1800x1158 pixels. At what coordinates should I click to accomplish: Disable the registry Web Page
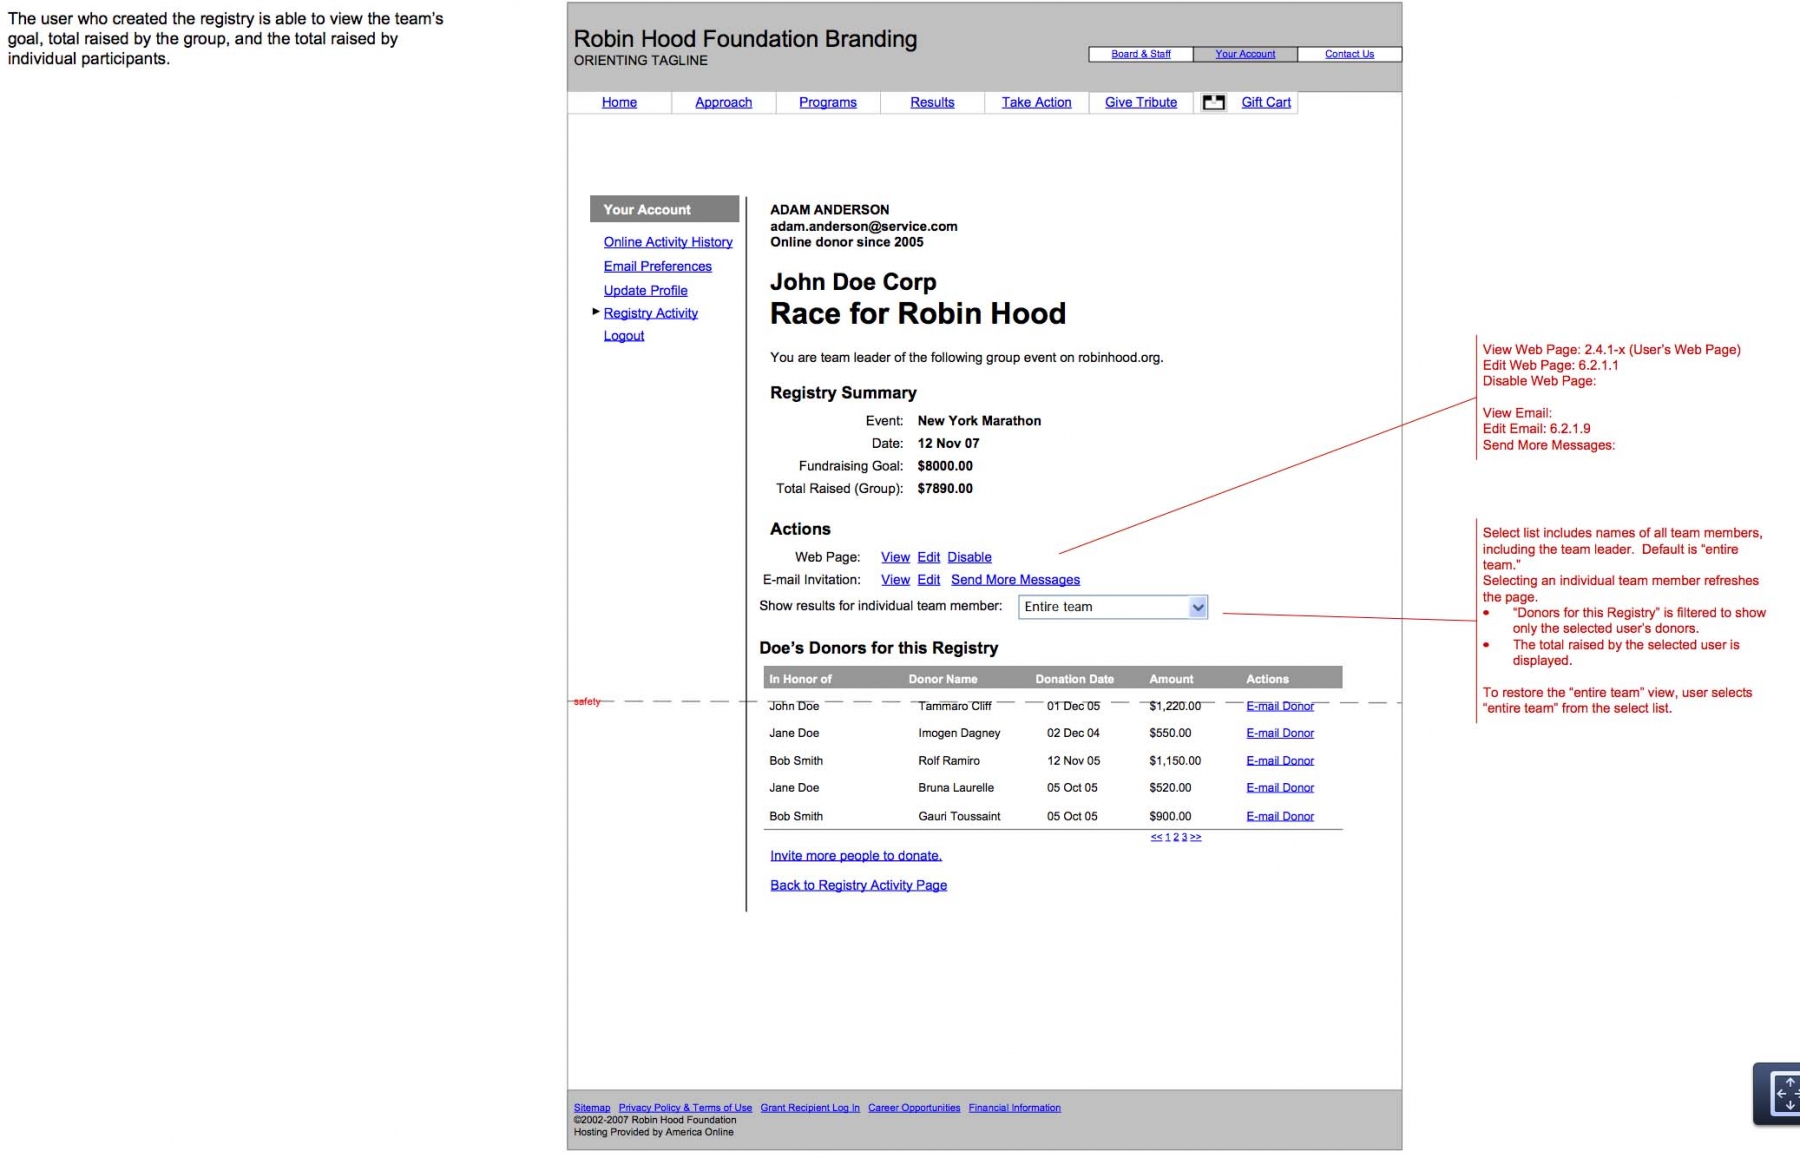pos(970,557)
